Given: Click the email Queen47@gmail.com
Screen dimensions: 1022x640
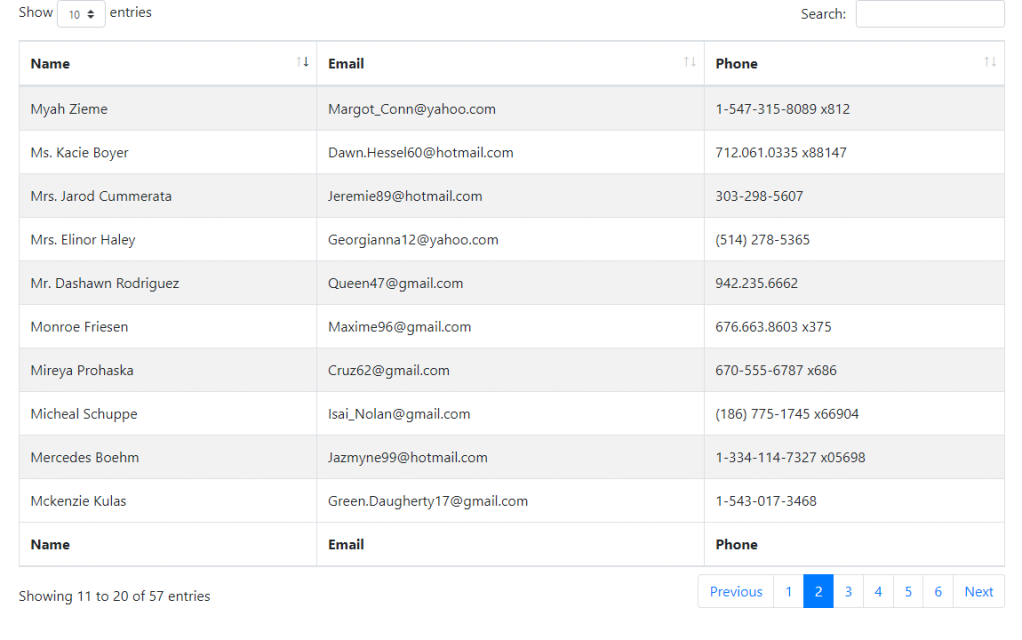Looking at the screenshot, I should [x=395, y=283].
